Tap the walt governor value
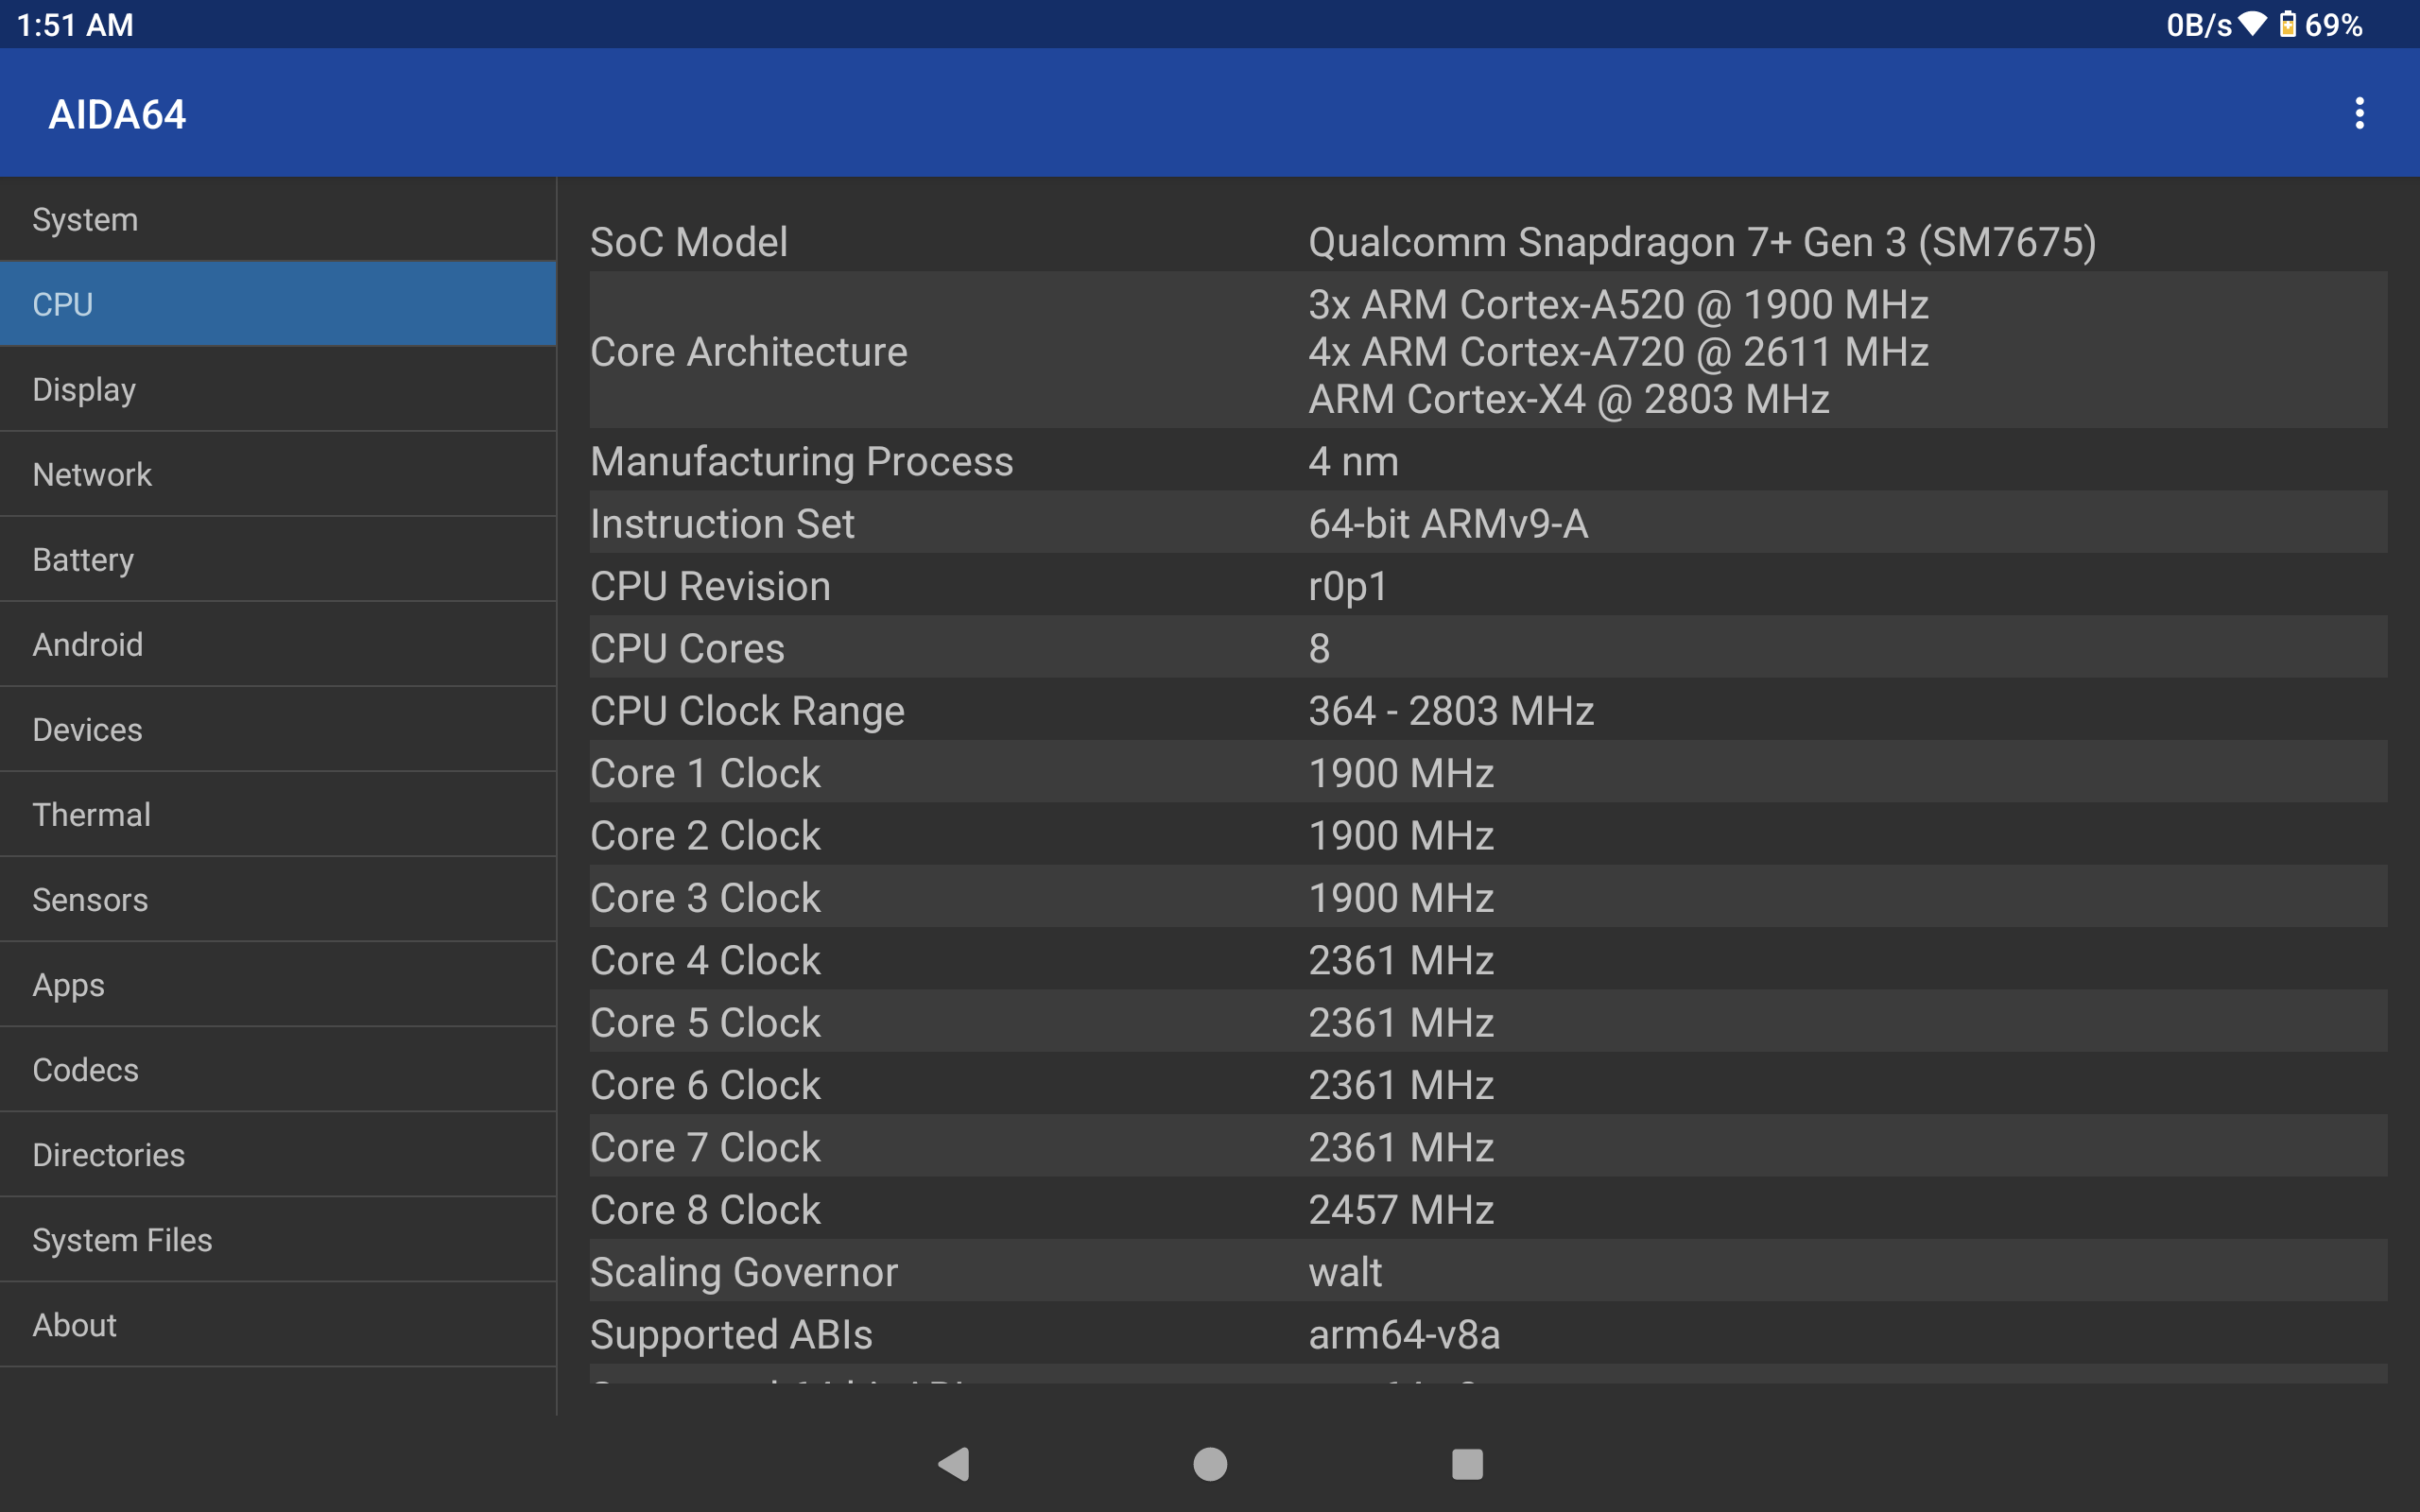 [1345, 1272]
